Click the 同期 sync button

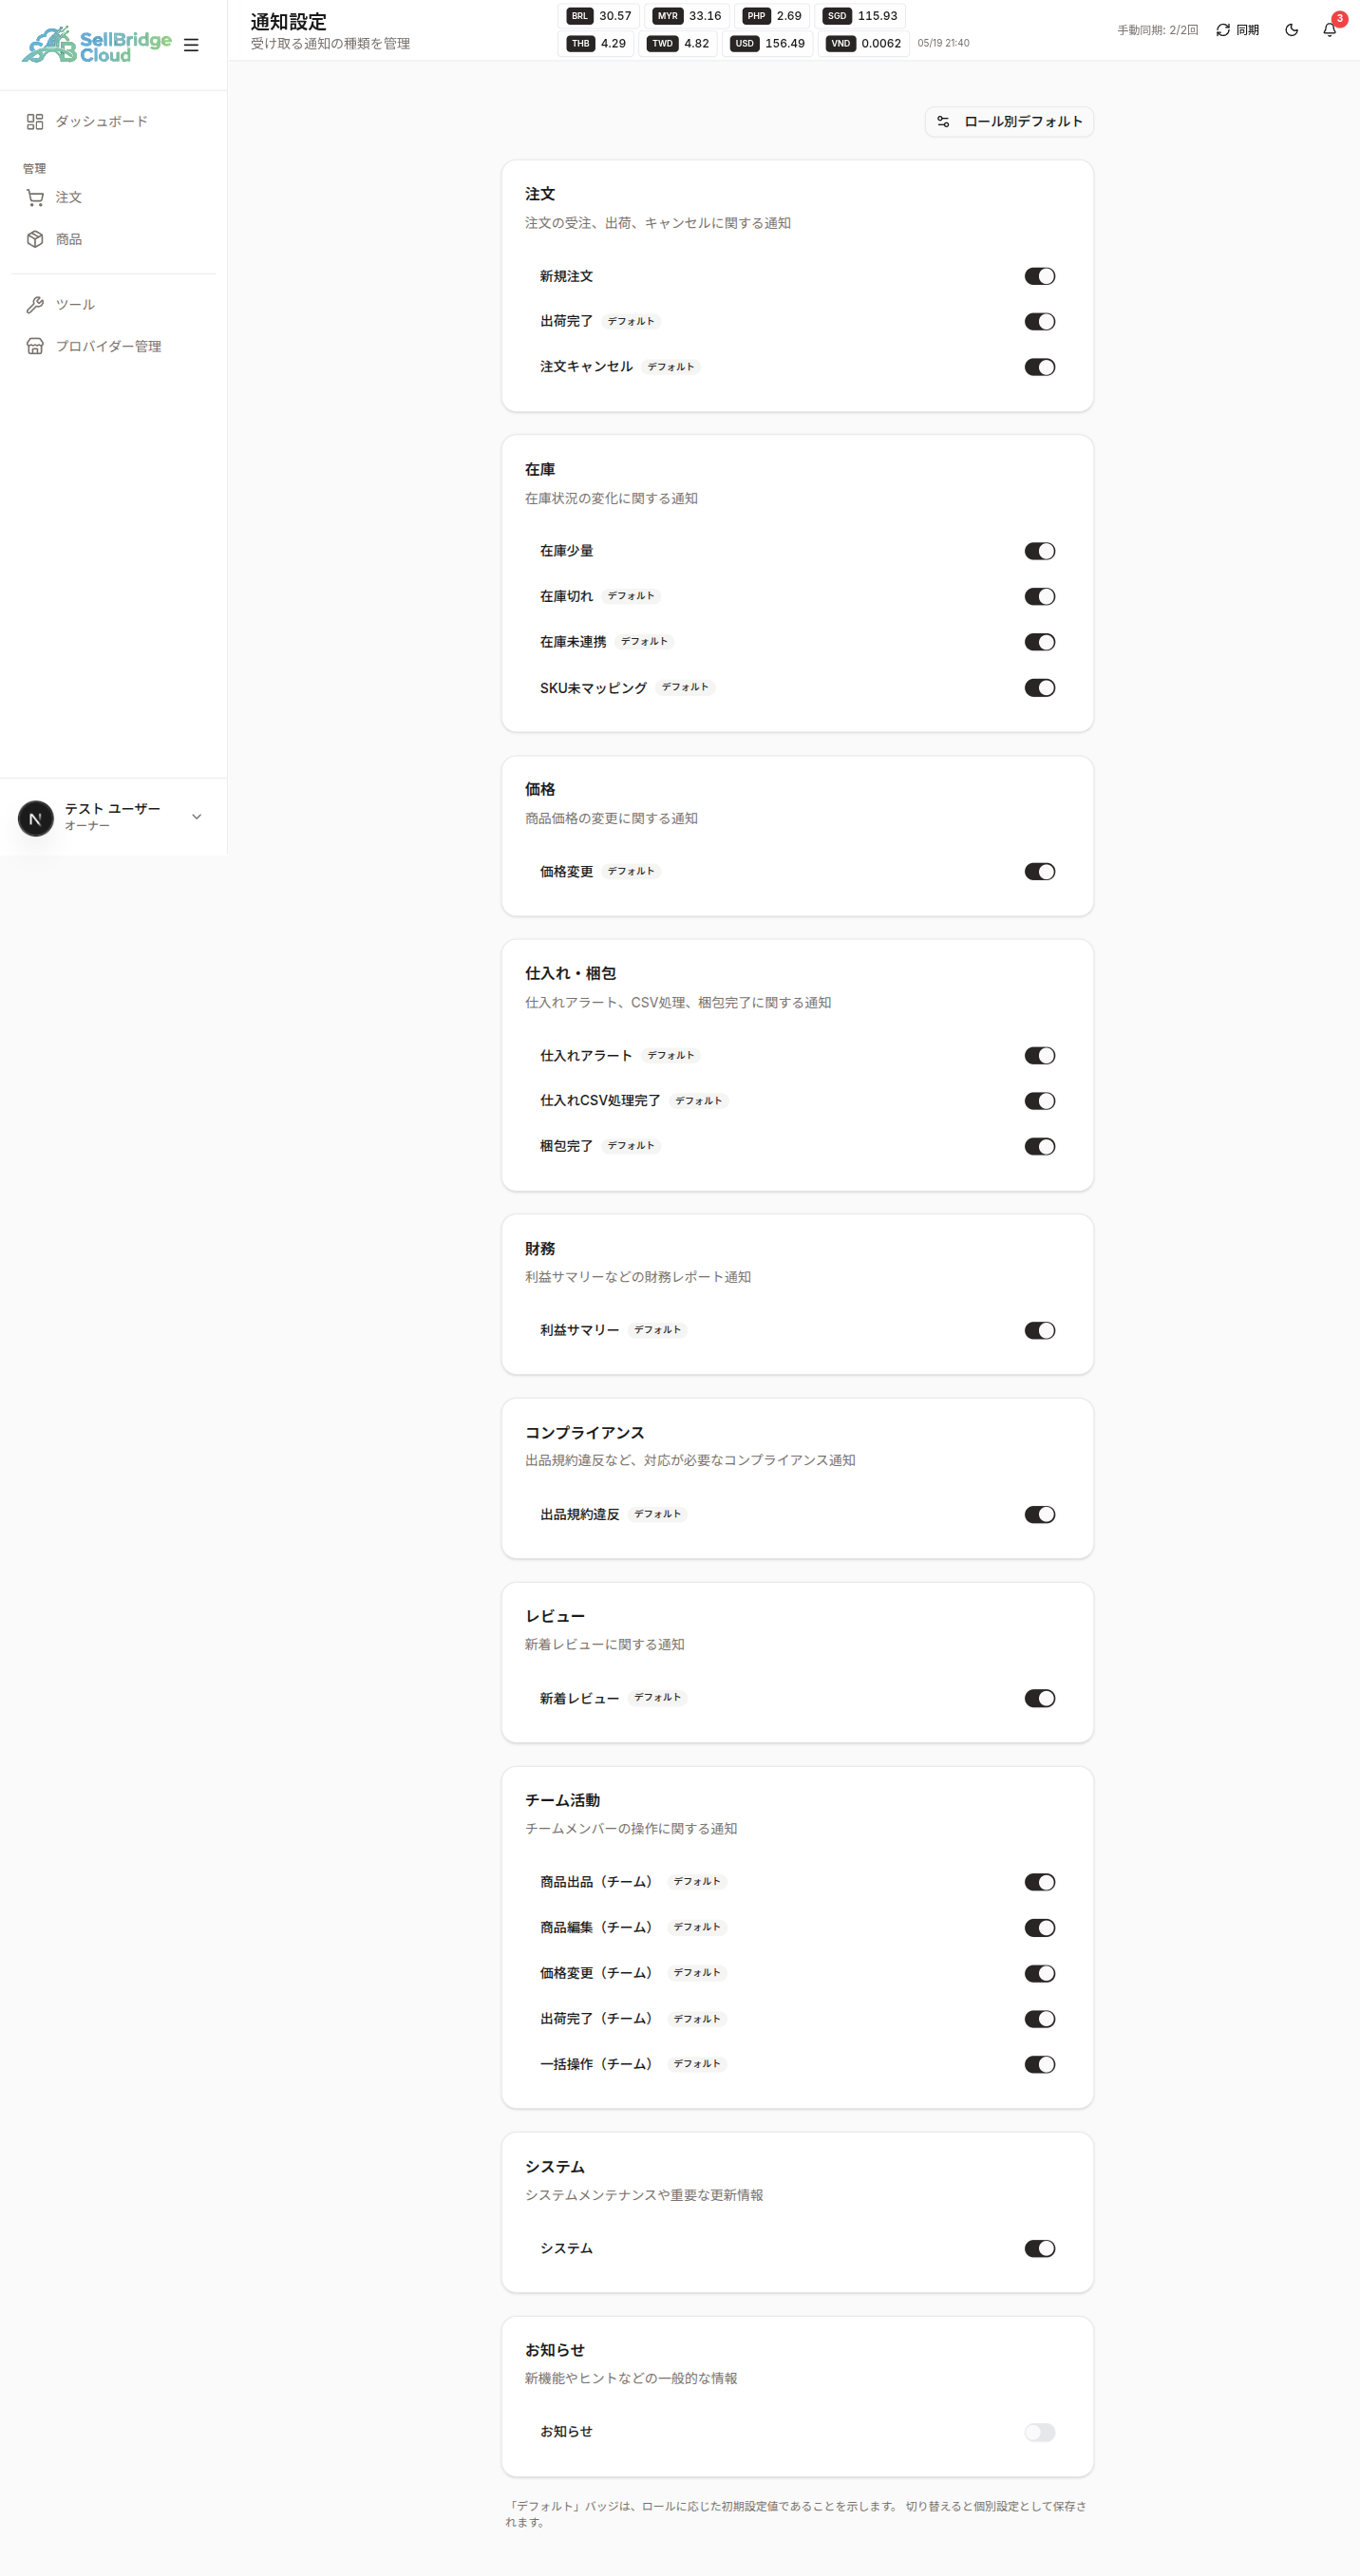pos(1237,30)
